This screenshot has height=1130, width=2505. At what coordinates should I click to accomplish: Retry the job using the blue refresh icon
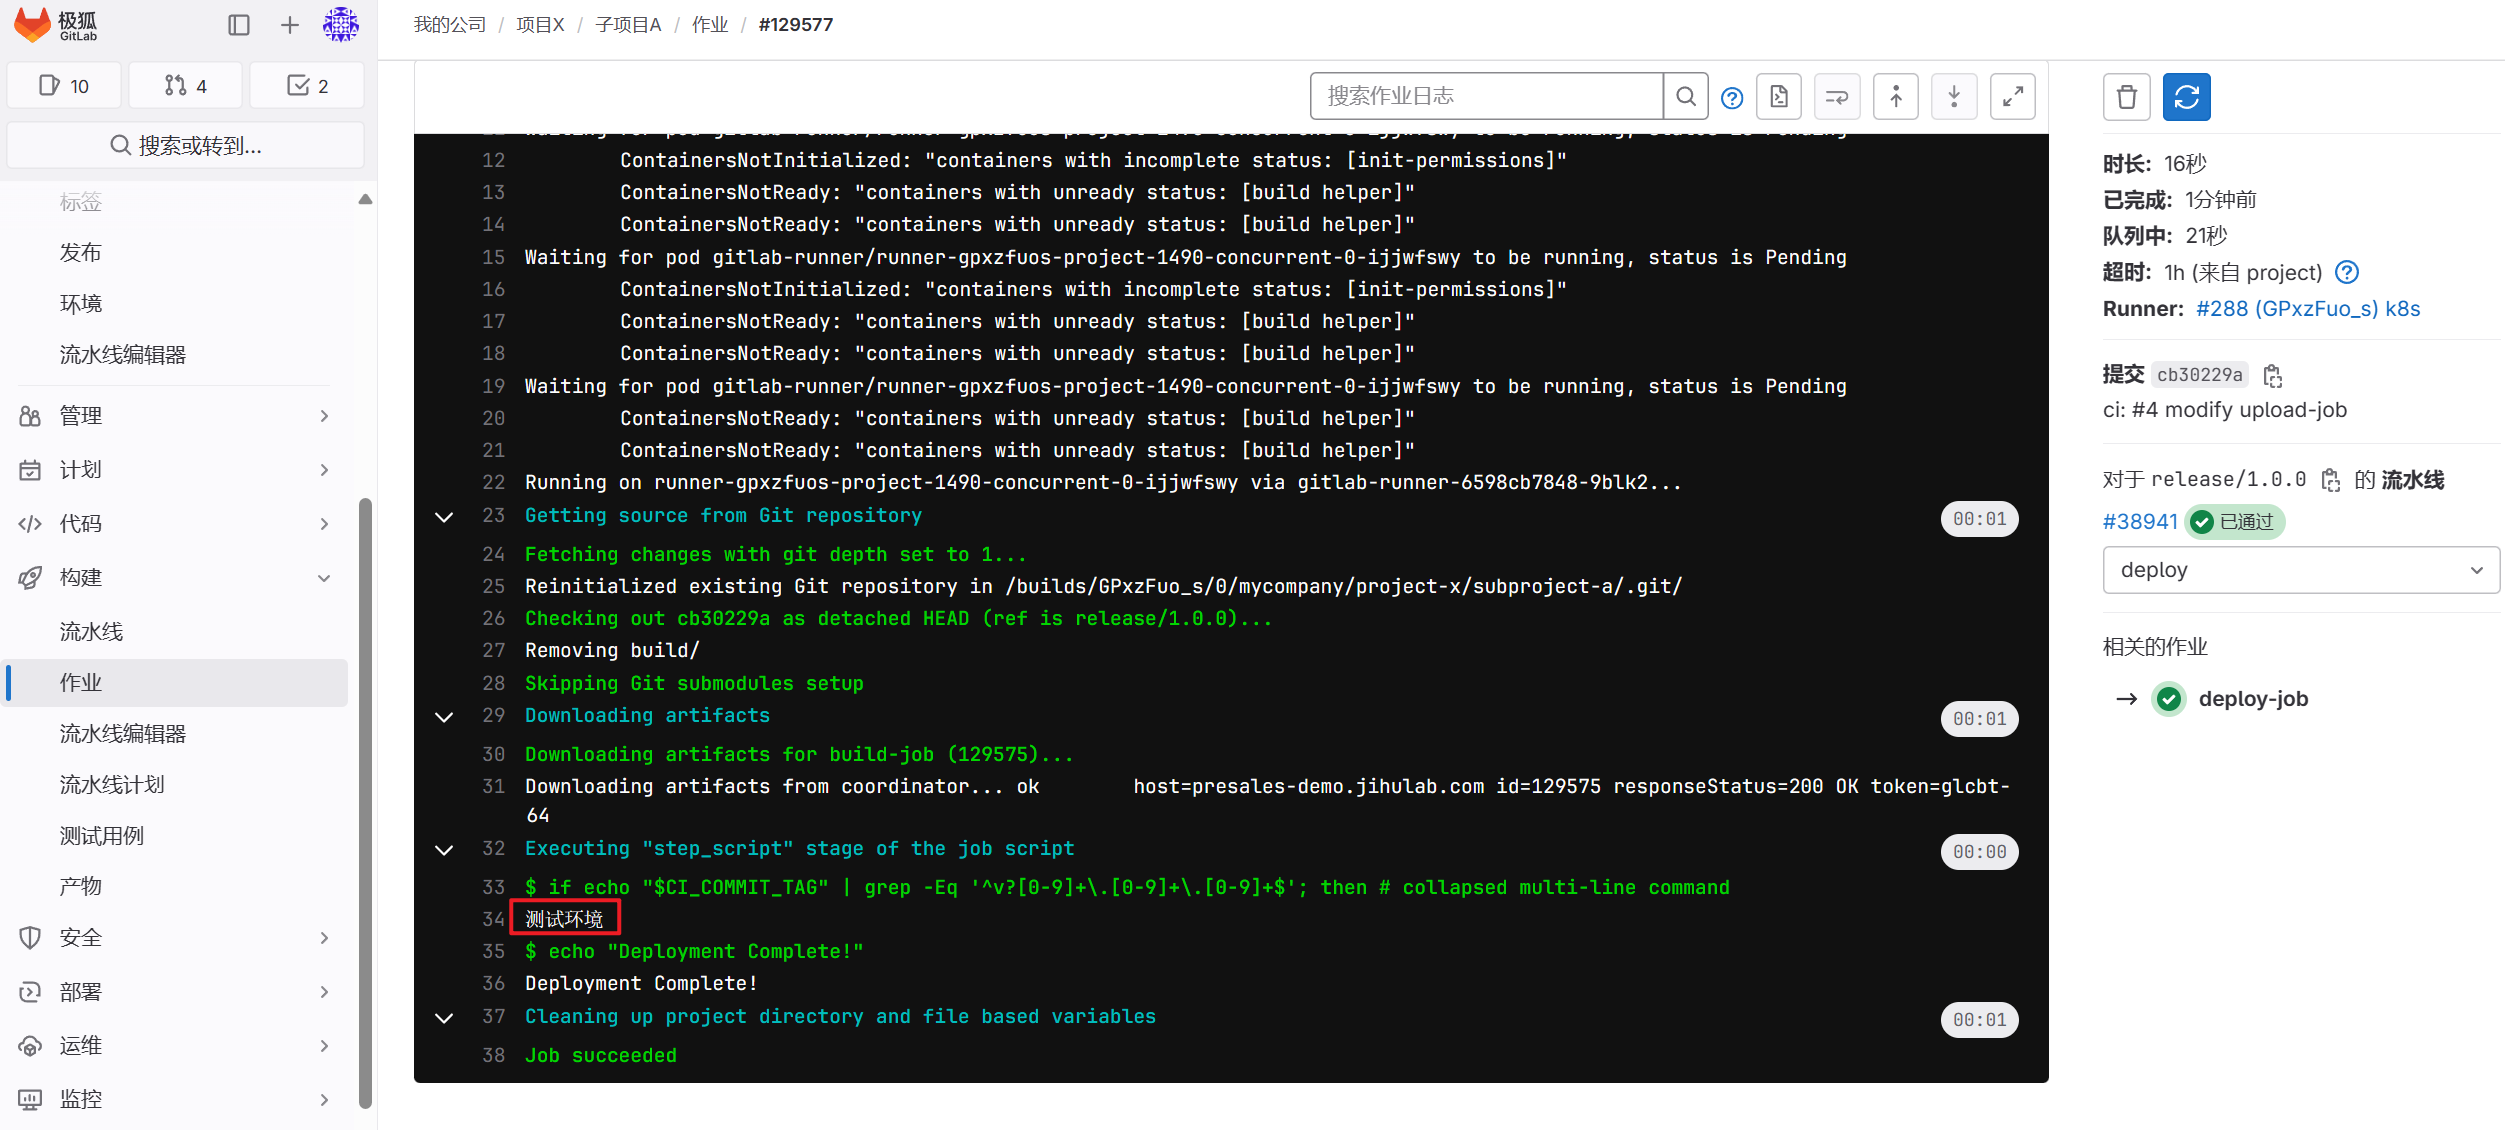(2186, 97)
